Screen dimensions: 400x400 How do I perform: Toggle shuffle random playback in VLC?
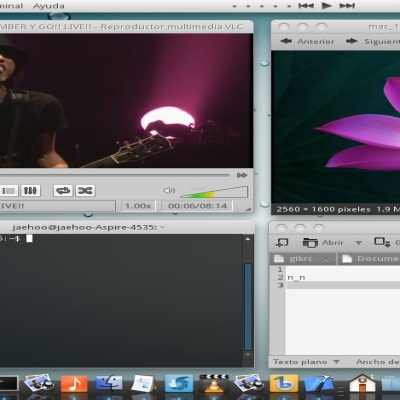coord(85,191)
